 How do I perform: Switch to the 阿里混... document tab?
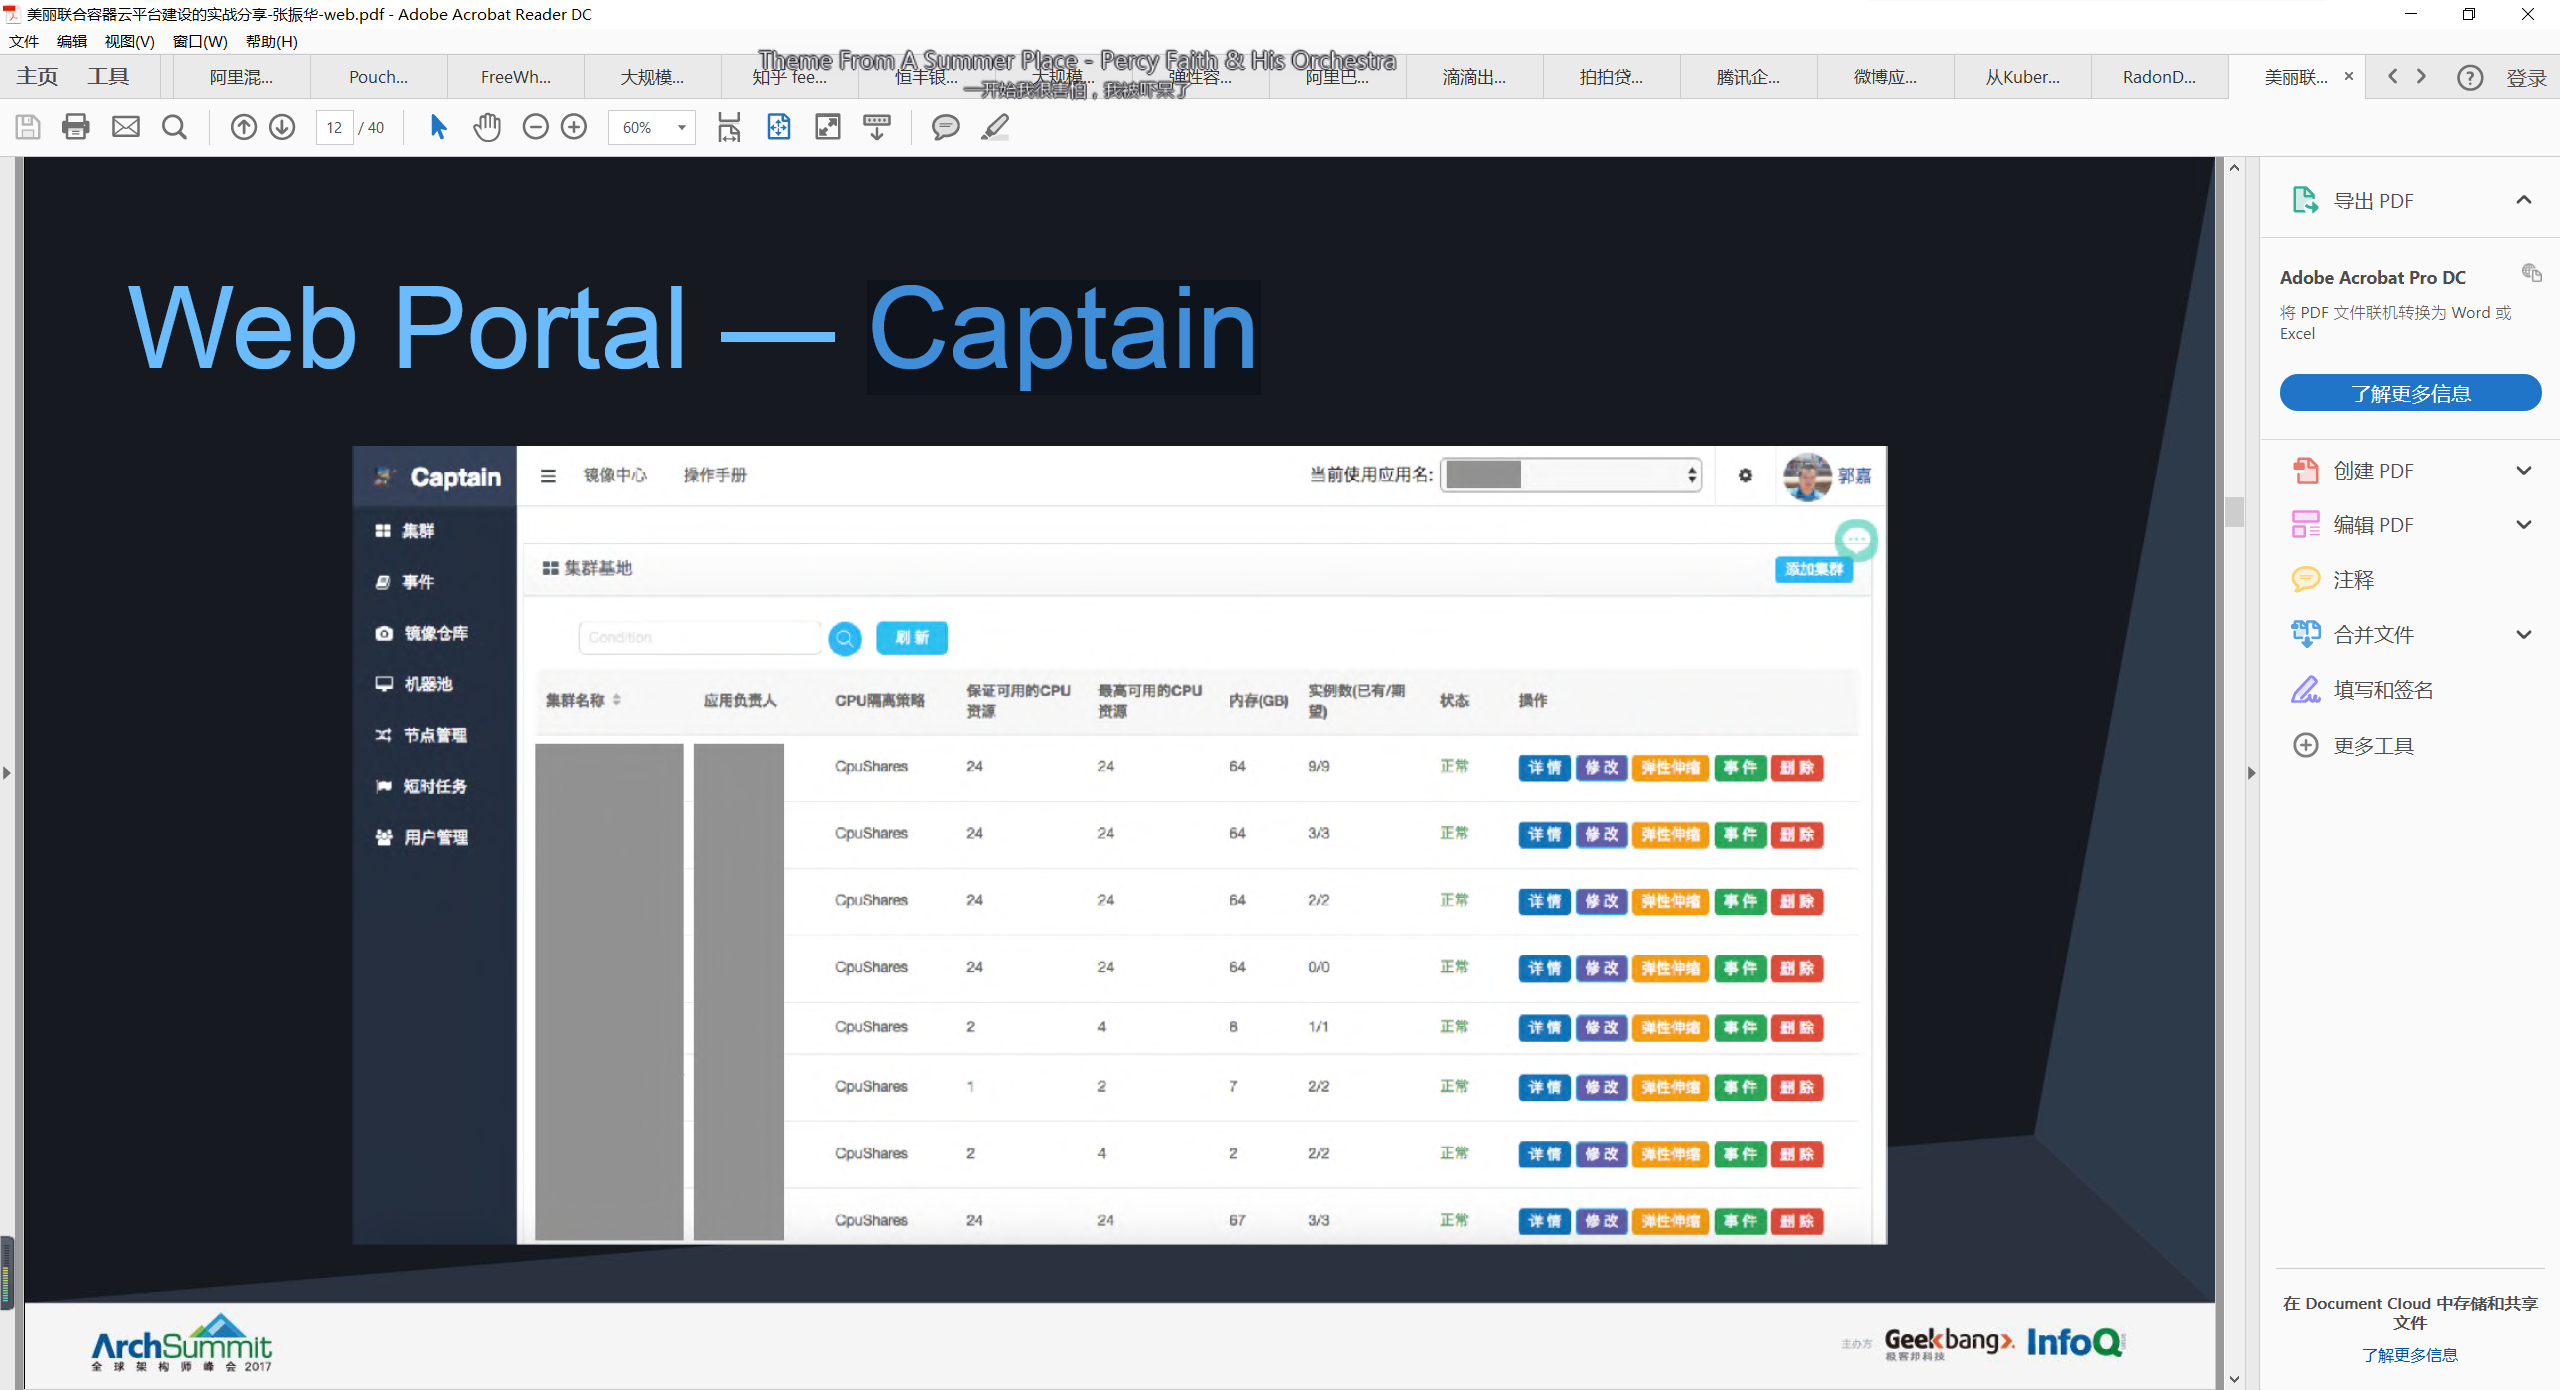241,77
